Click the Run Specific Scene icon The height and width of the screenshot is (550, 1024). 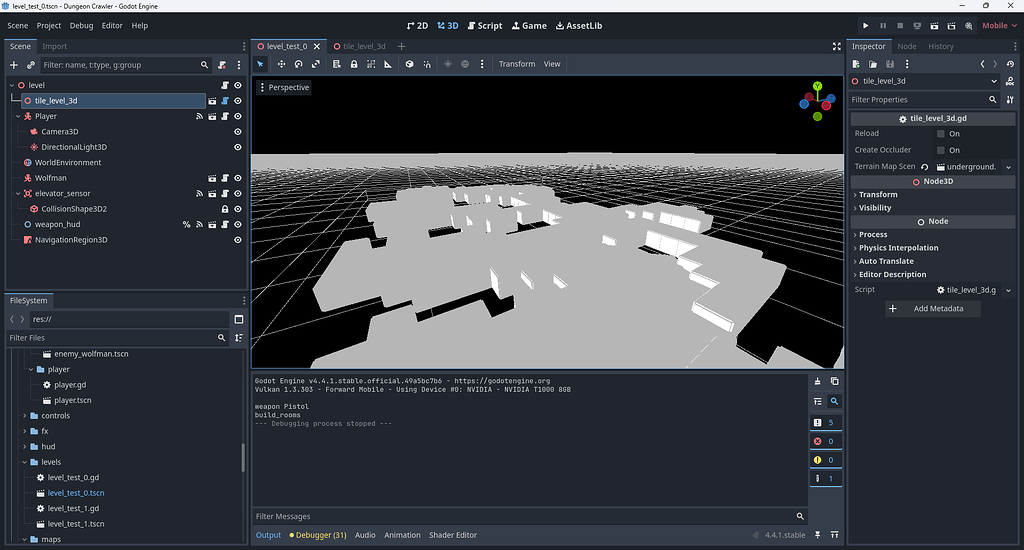point(952,25)
